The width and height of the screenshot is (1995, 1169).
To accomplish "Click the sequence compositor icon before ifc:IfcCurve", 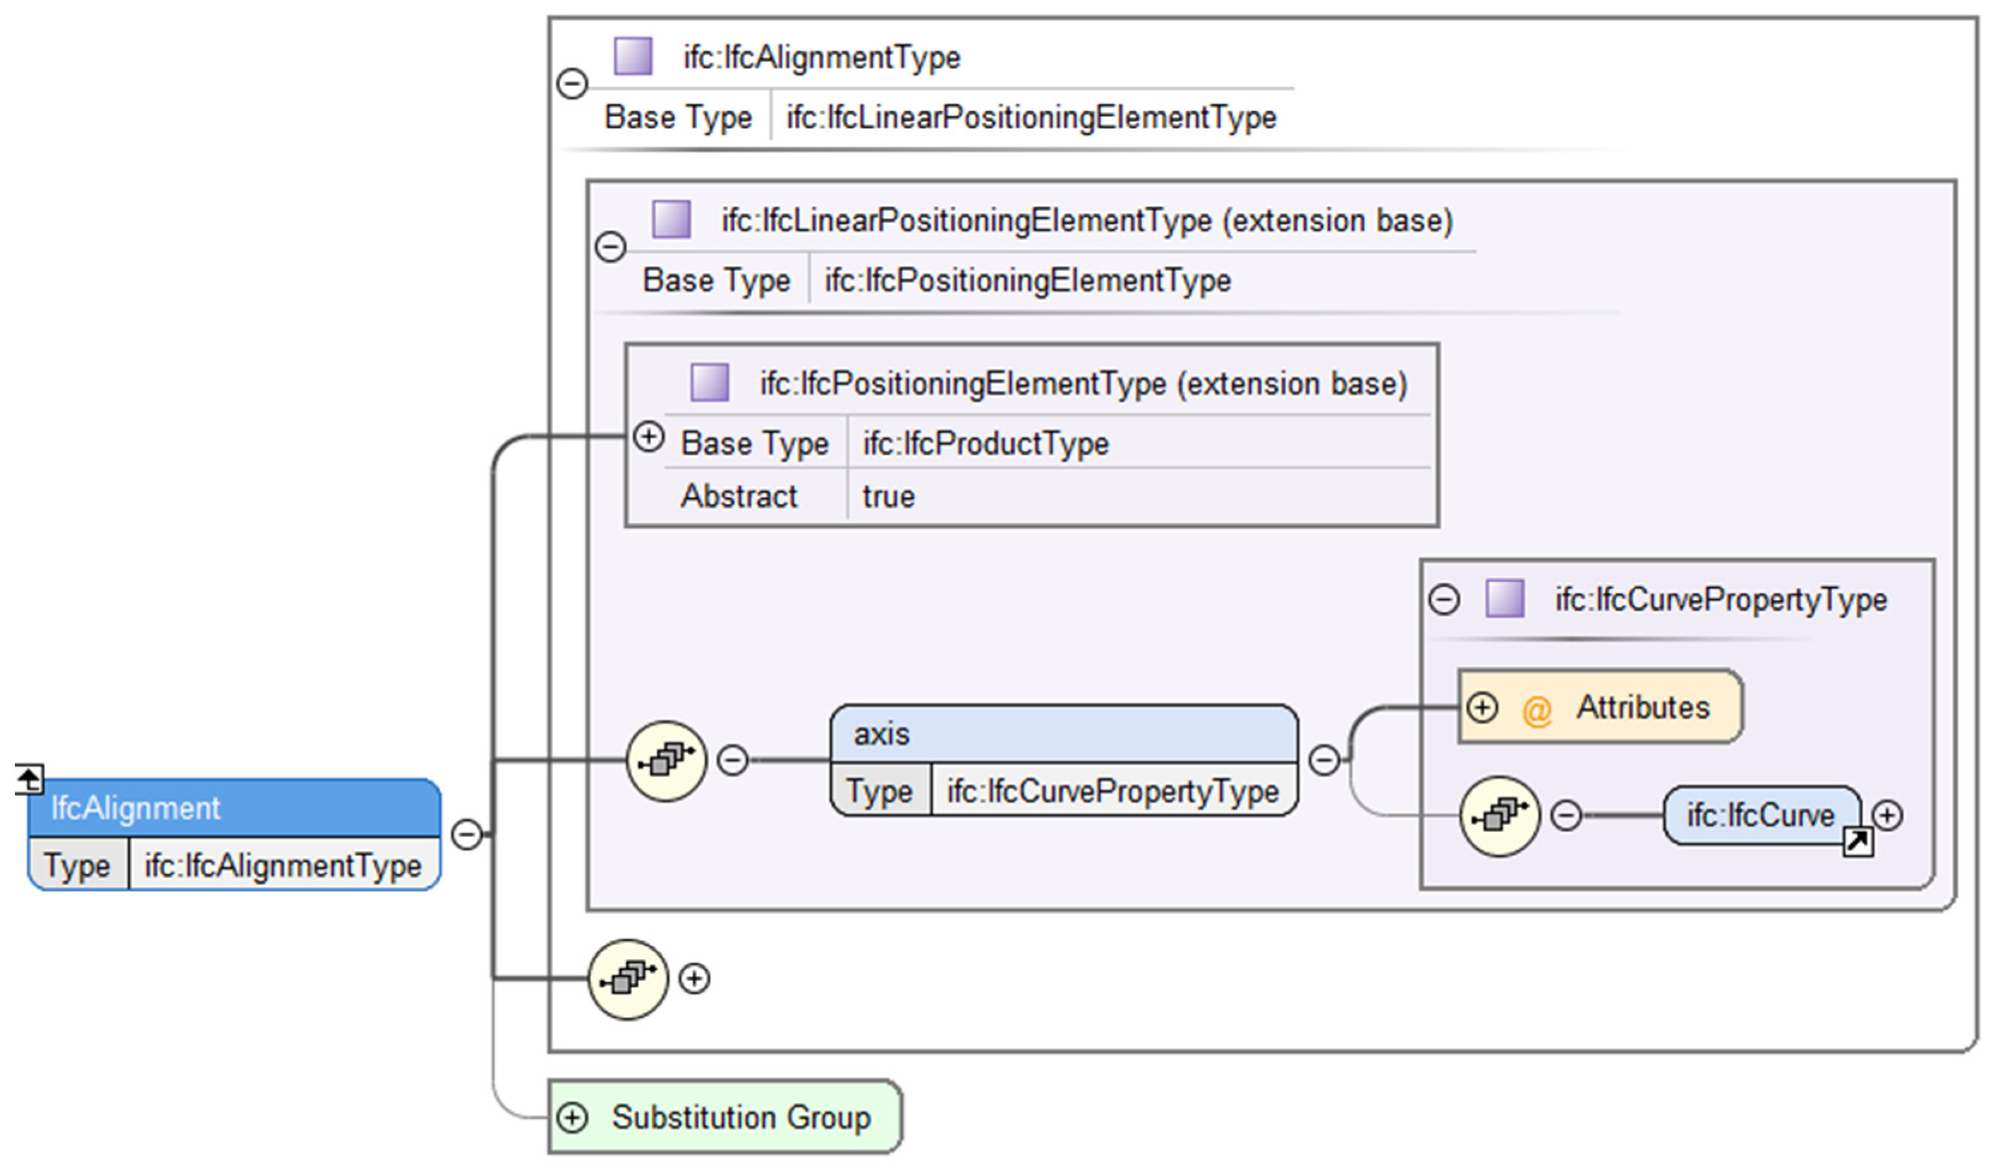I will point(1499,816).
